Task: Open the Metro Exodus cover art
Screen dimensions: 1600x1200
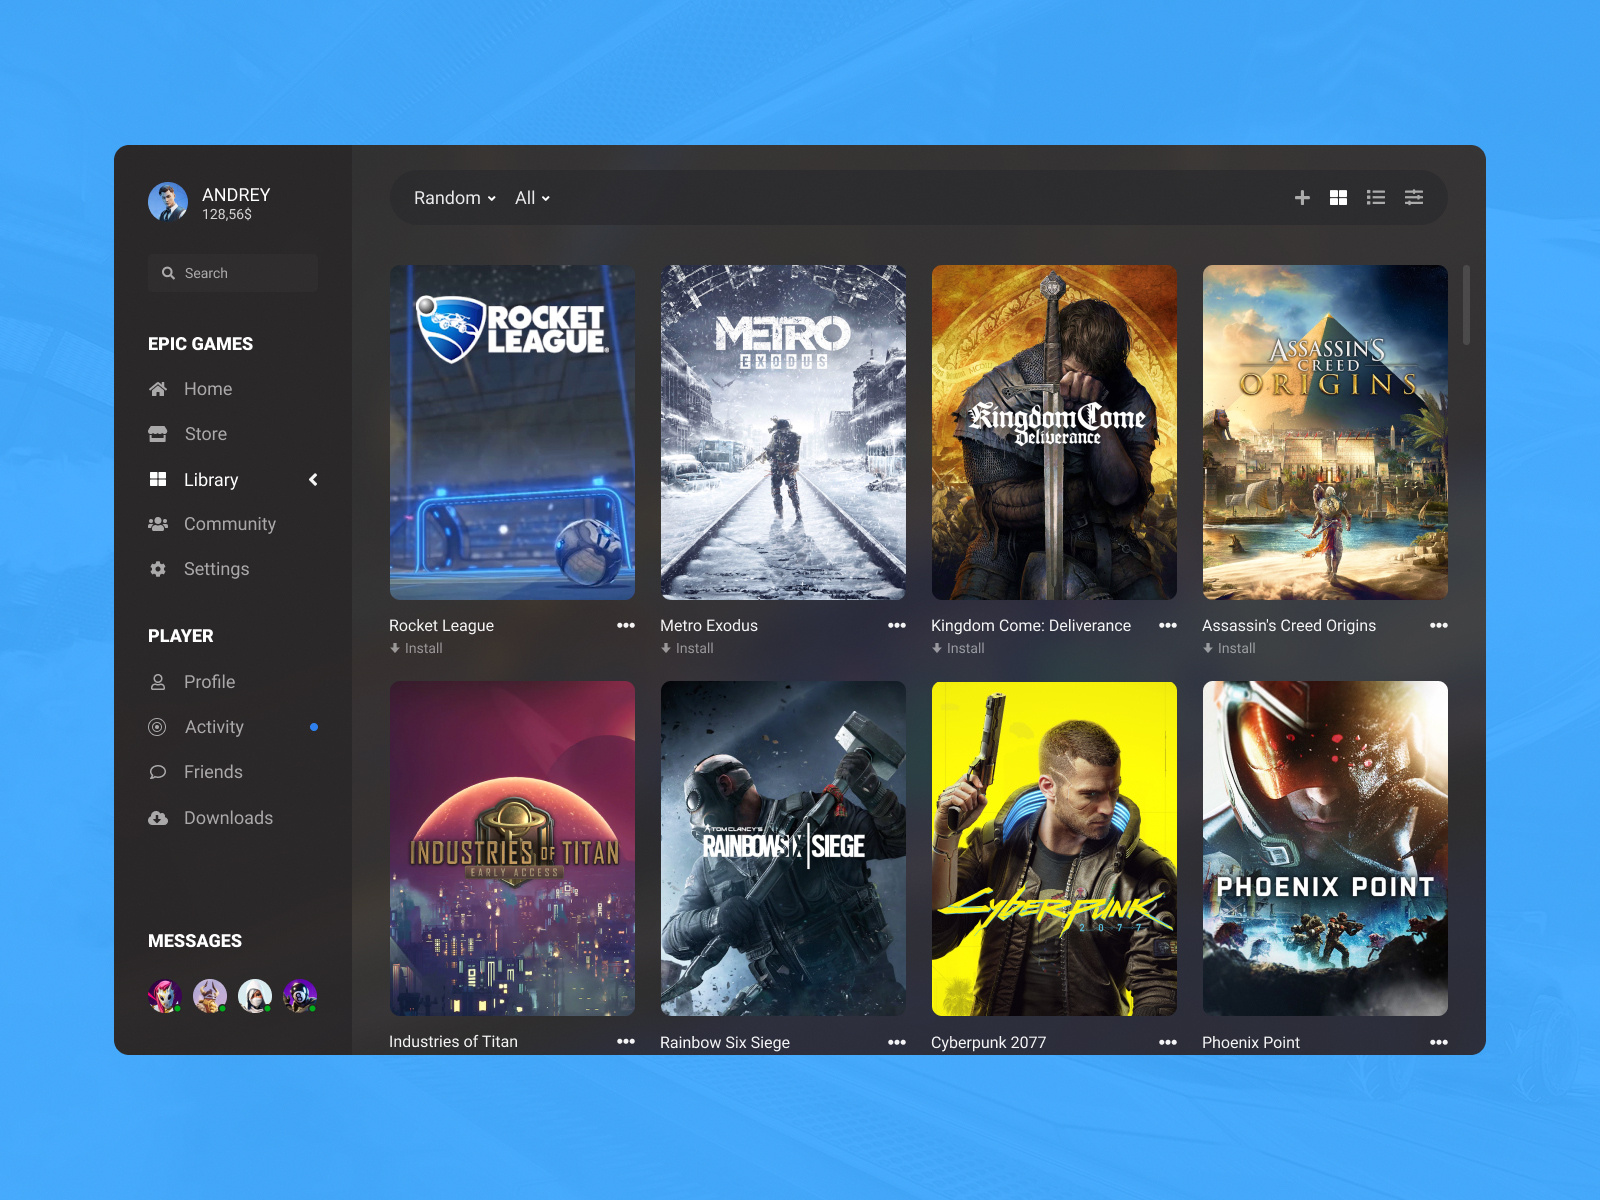Action: pyautogui.click(x=783, y=432)
